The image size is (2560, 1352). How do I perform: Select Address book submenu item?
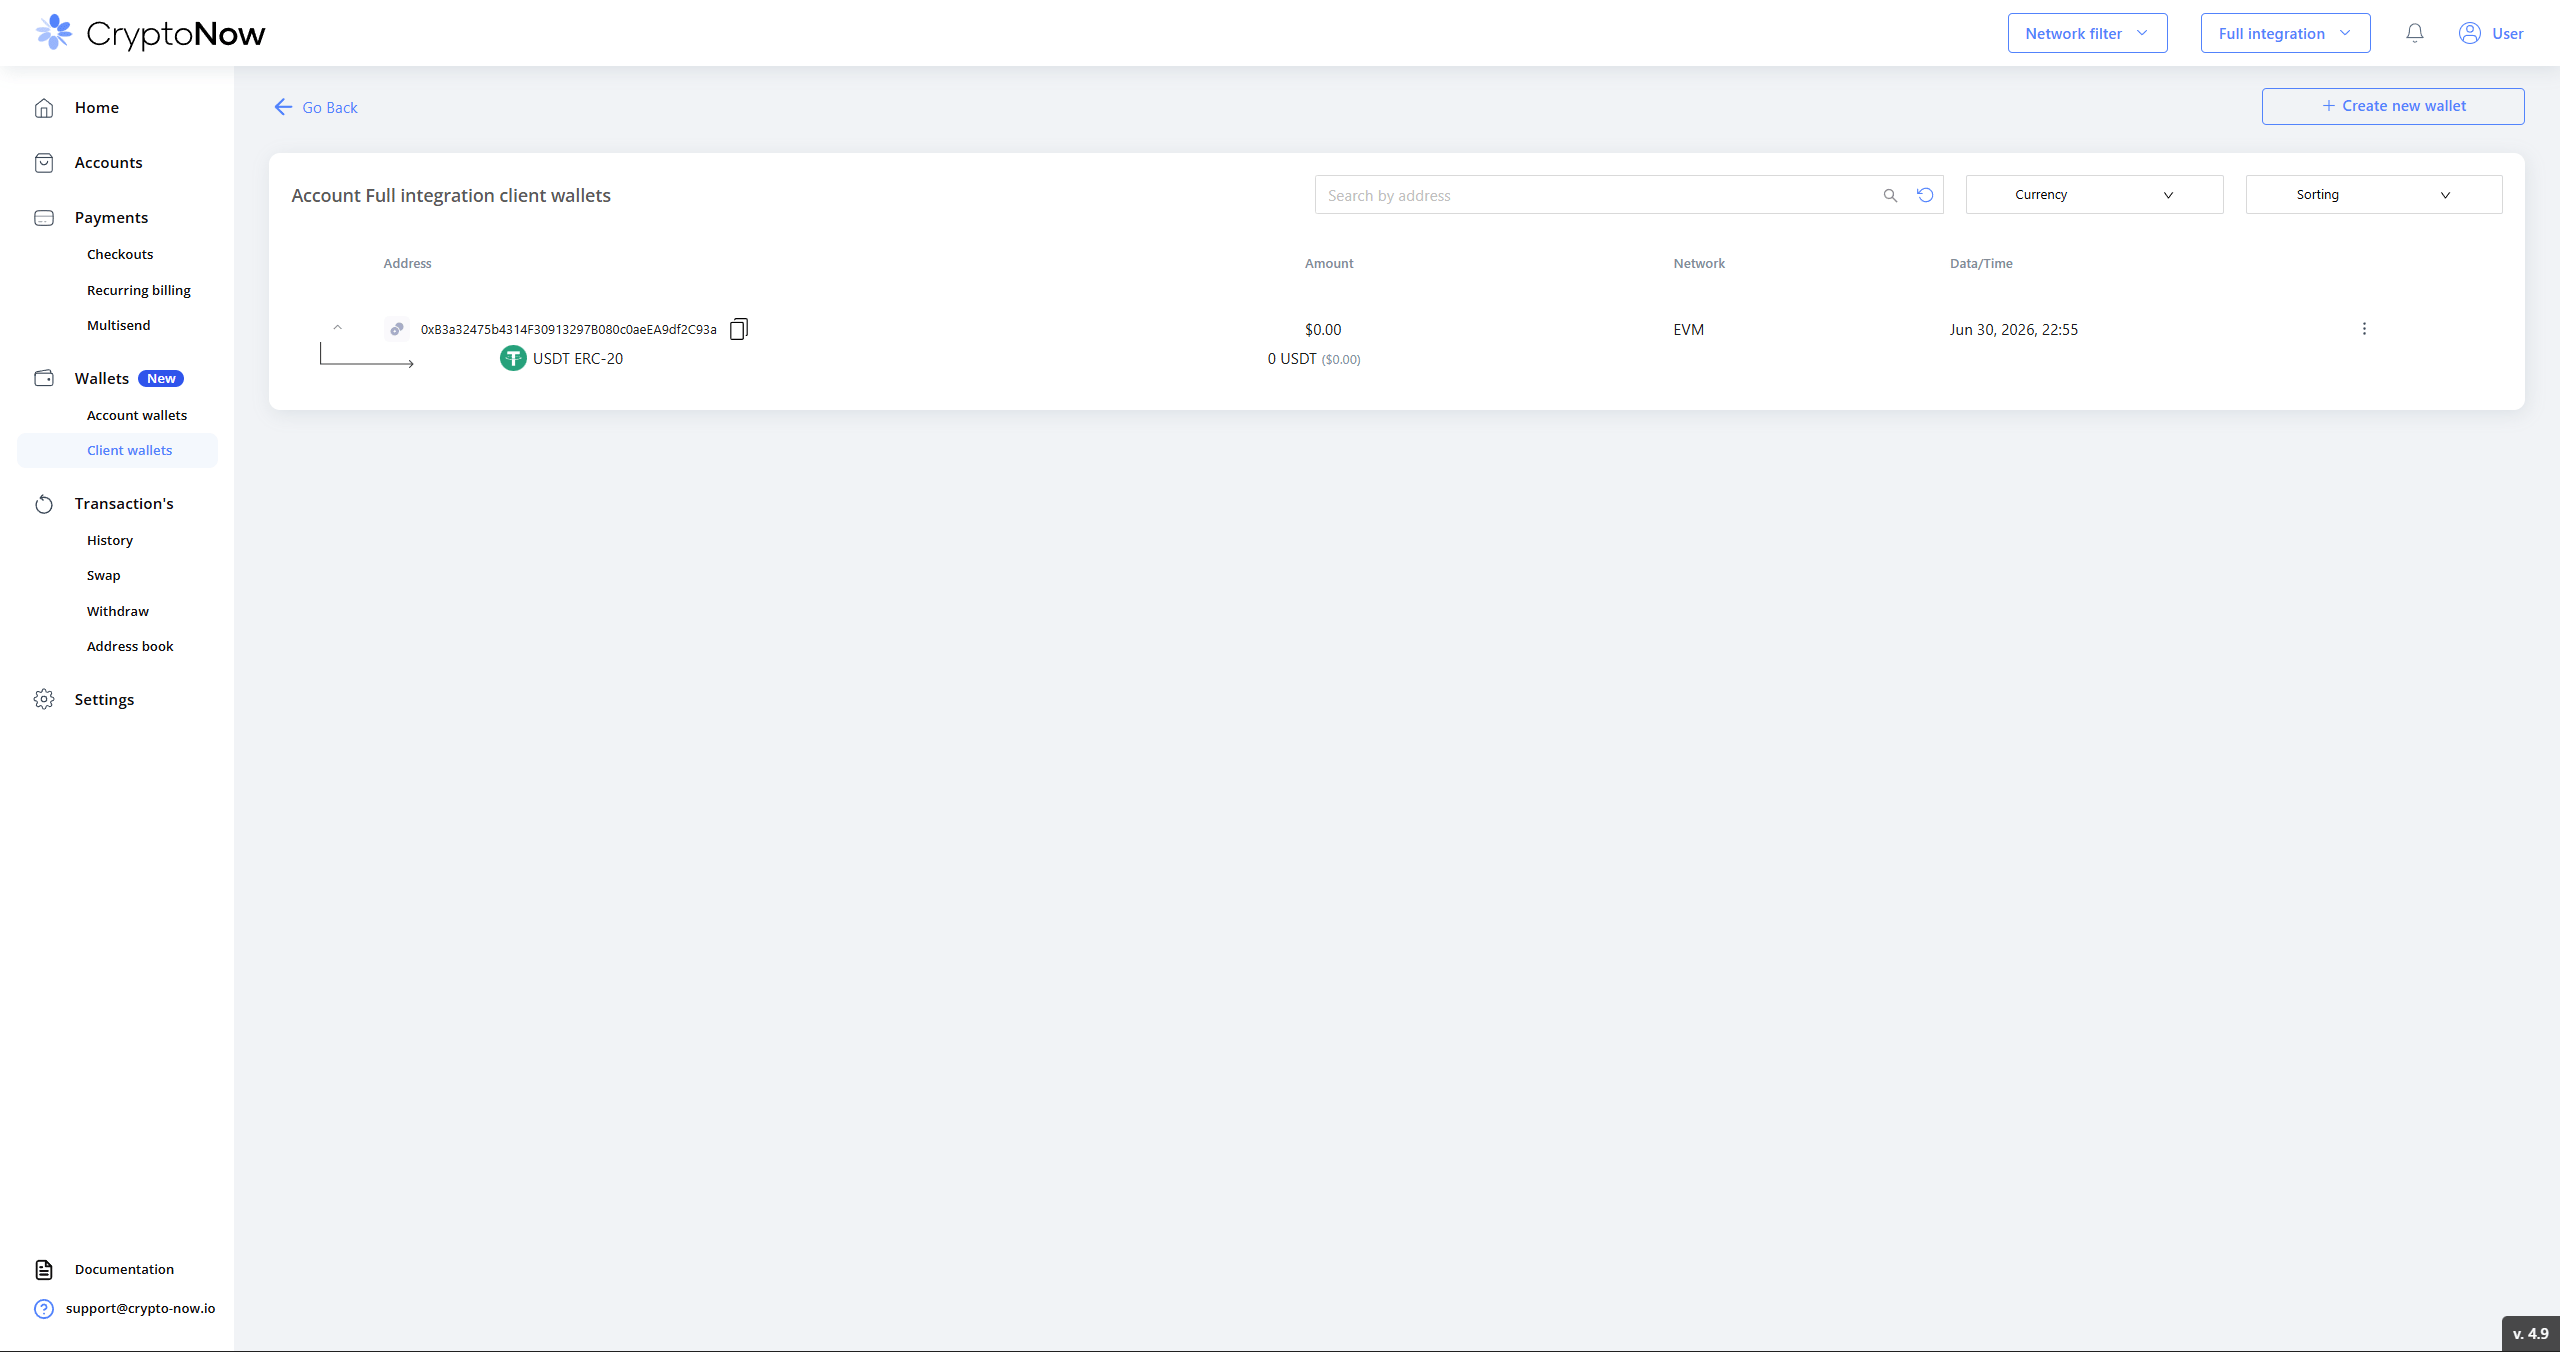[130, 646]
